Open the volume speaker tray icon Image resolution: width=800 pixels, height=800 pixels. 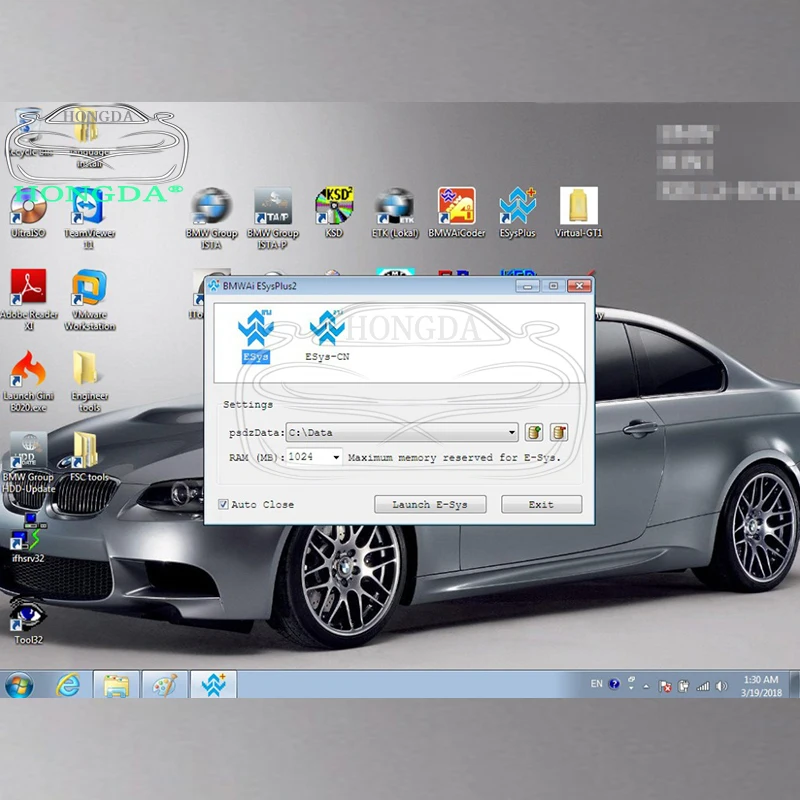click(721, 686)
